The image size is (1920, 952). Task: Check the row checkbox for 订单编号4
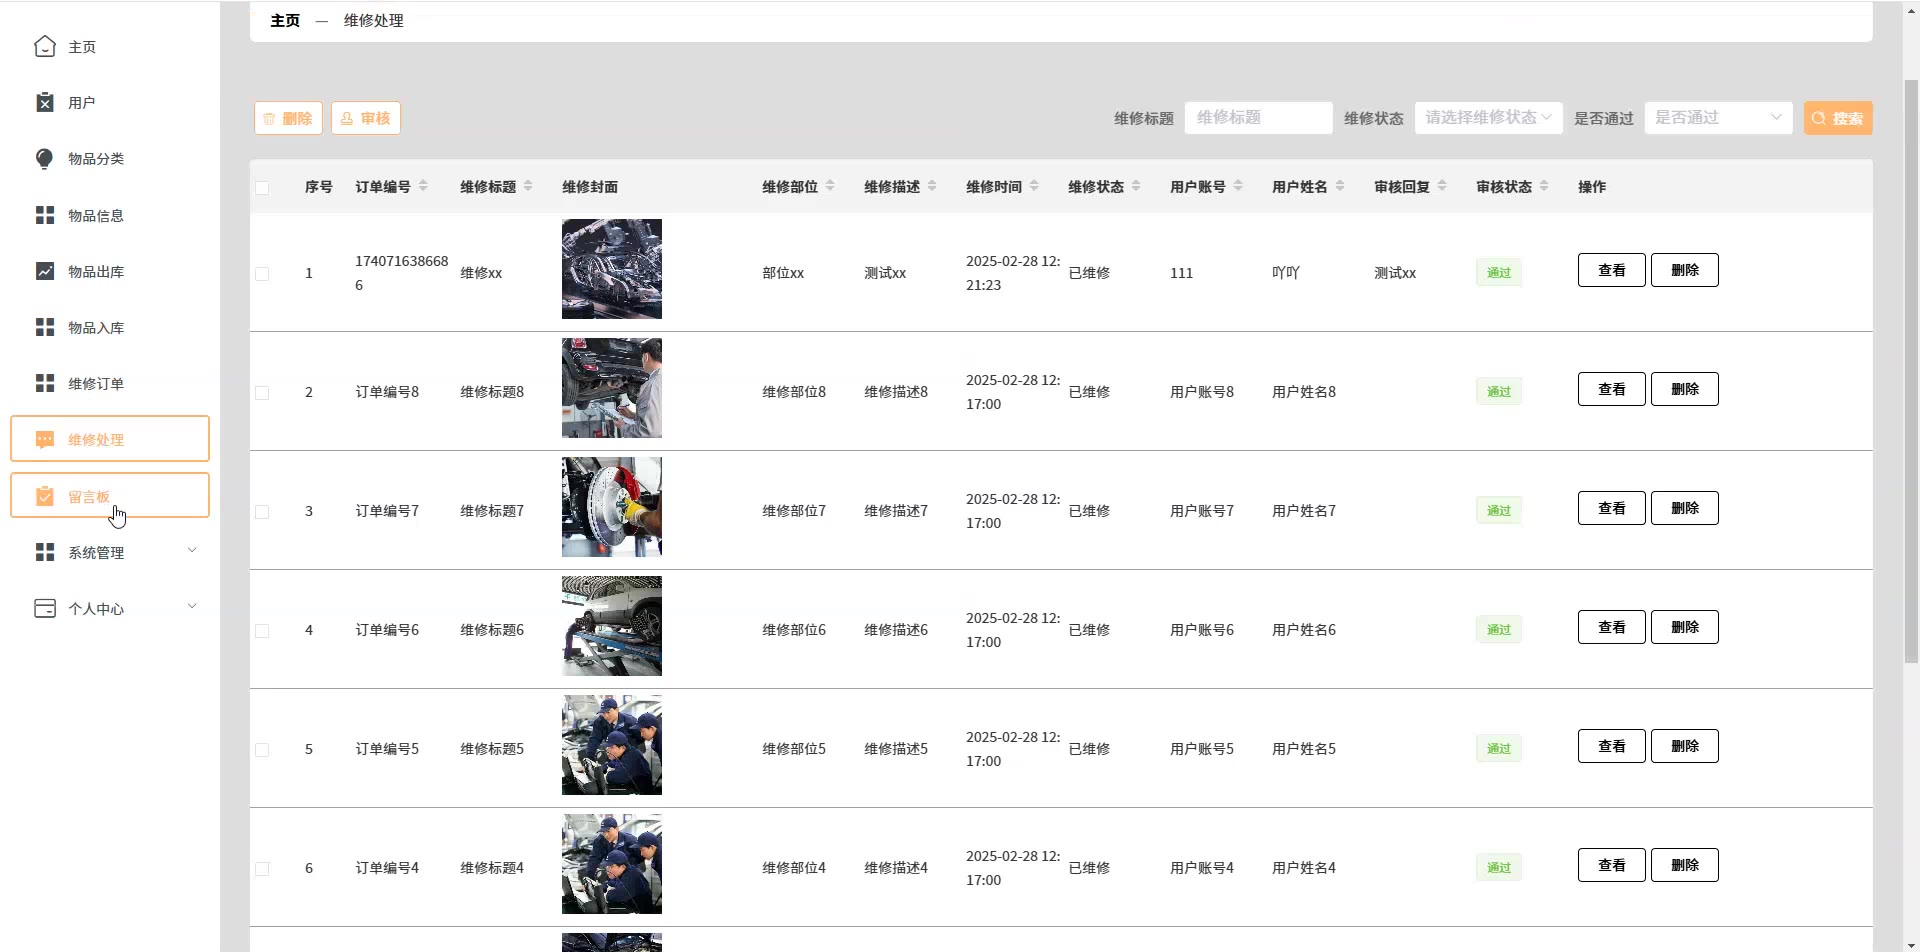pos(262,869)
